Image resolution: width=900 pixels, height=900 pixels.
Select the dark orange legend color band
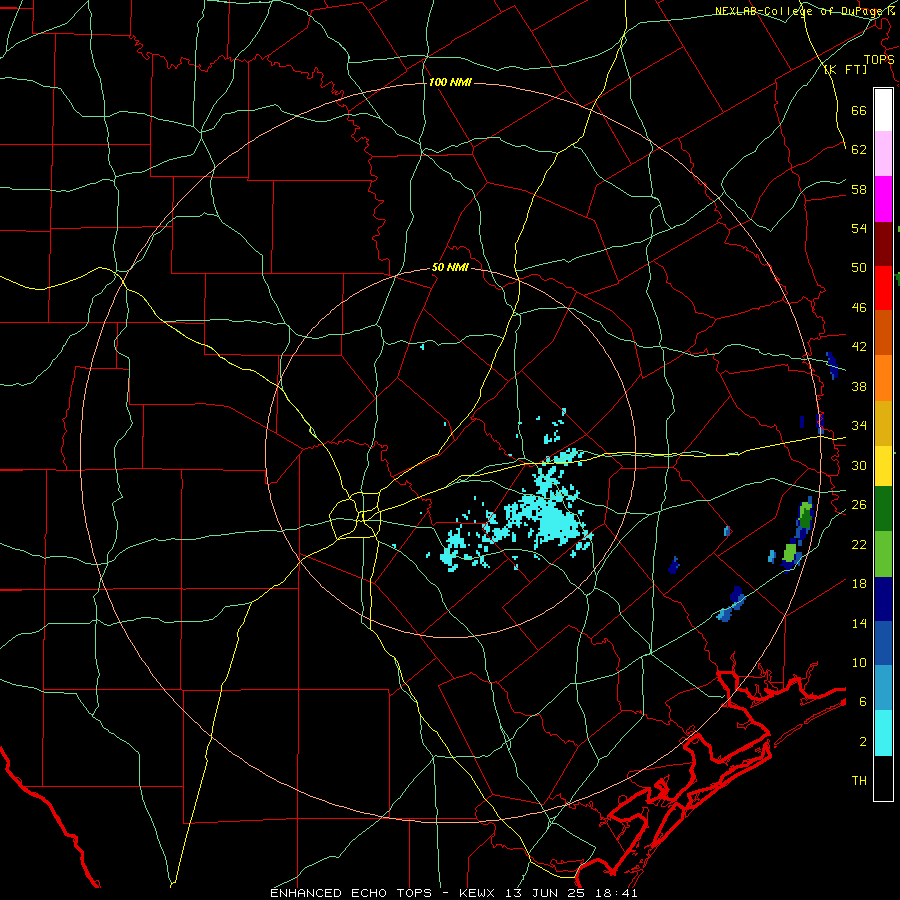(883, 332)
